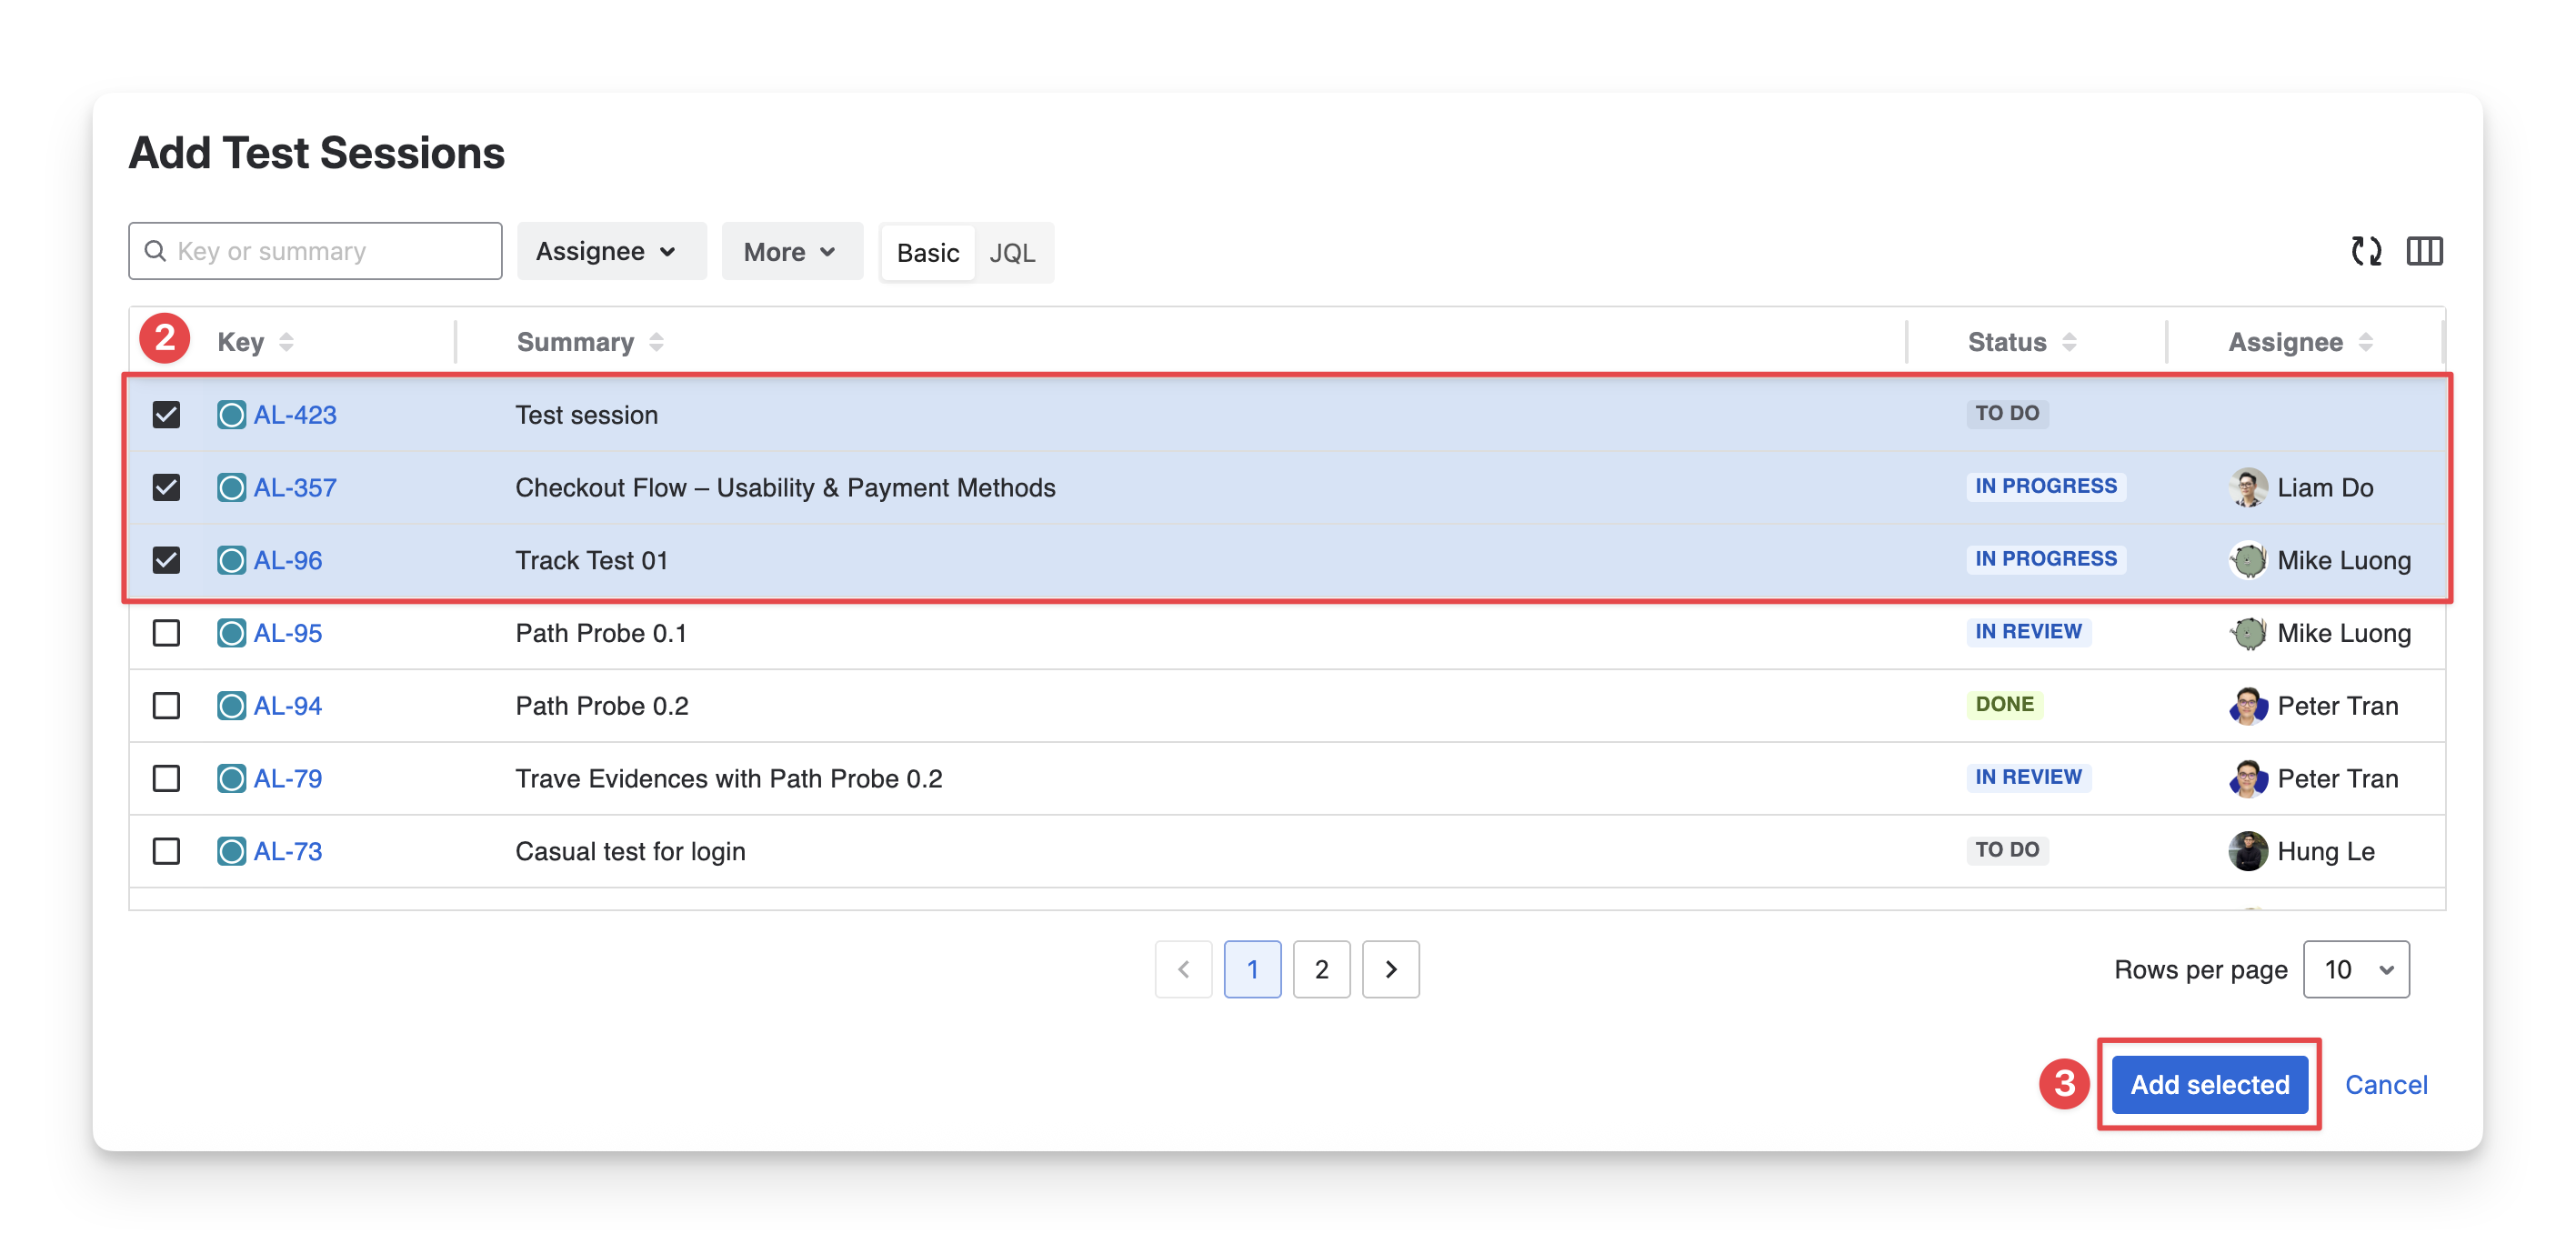Click the AL-94 issue type icon

coord(231,706)
